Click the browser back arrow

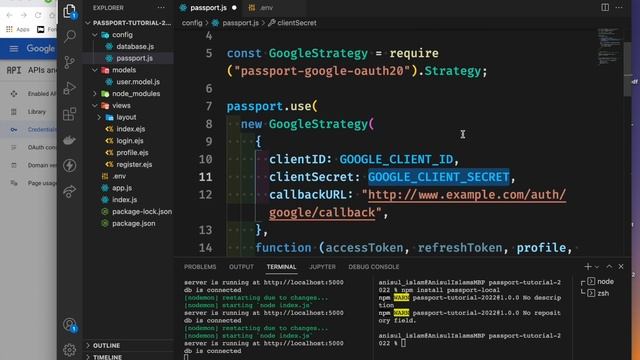10,15
